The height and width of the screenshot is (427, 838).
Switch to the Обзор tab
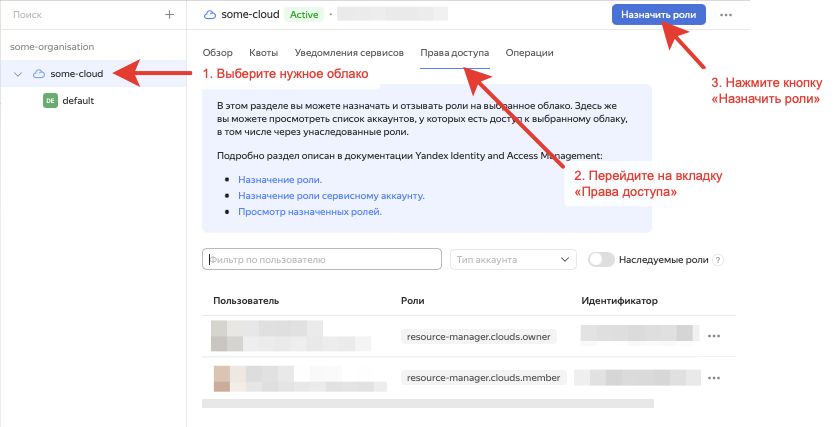click(217, 52)
